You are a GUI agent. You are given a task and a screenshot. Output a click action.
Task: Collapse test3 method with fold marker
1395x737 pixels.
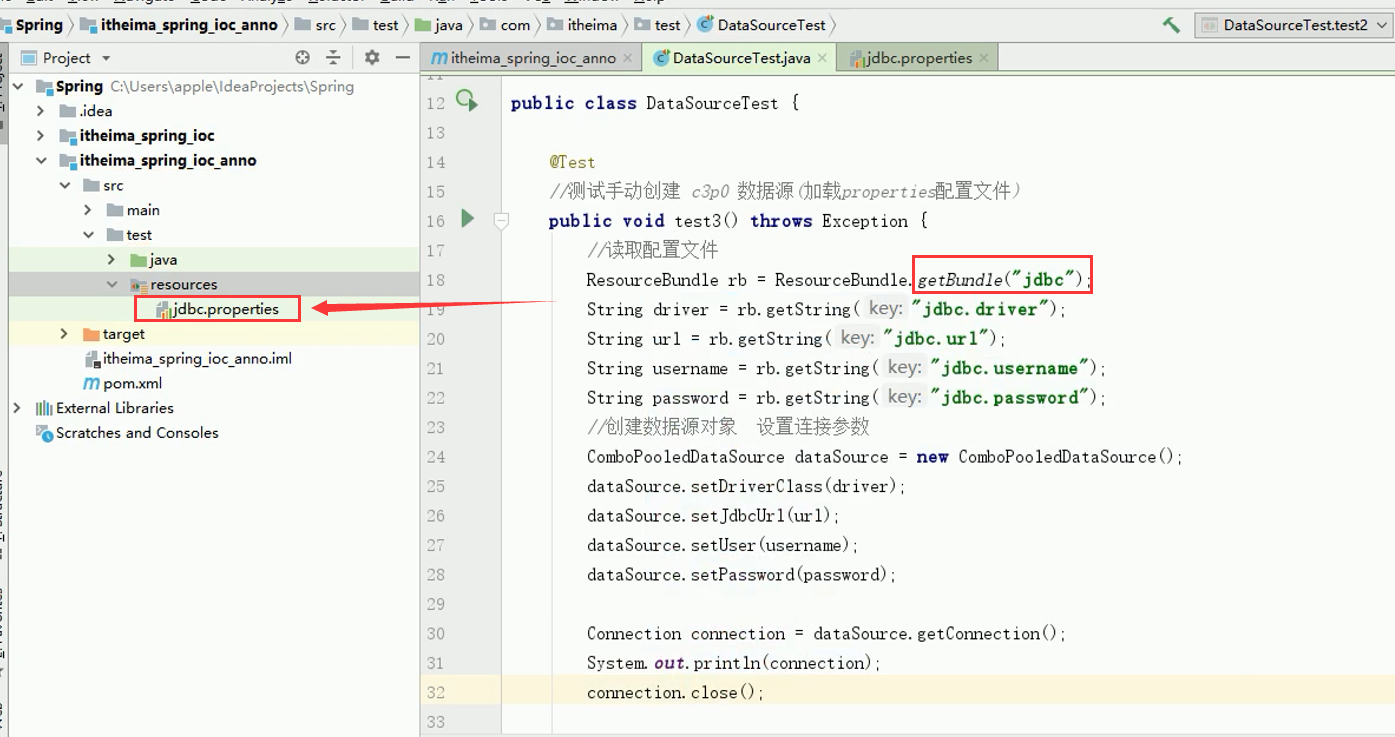502,221
